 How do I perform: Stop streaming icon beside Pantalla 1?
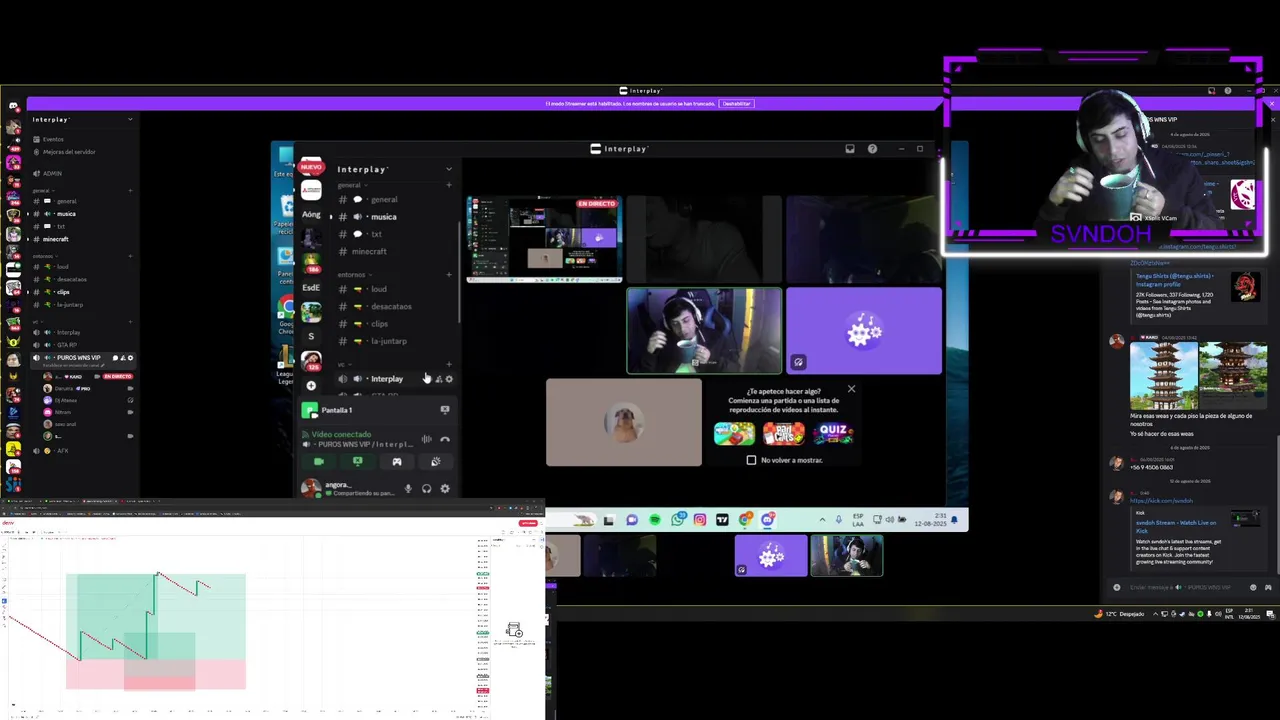[x=445, y=410]
